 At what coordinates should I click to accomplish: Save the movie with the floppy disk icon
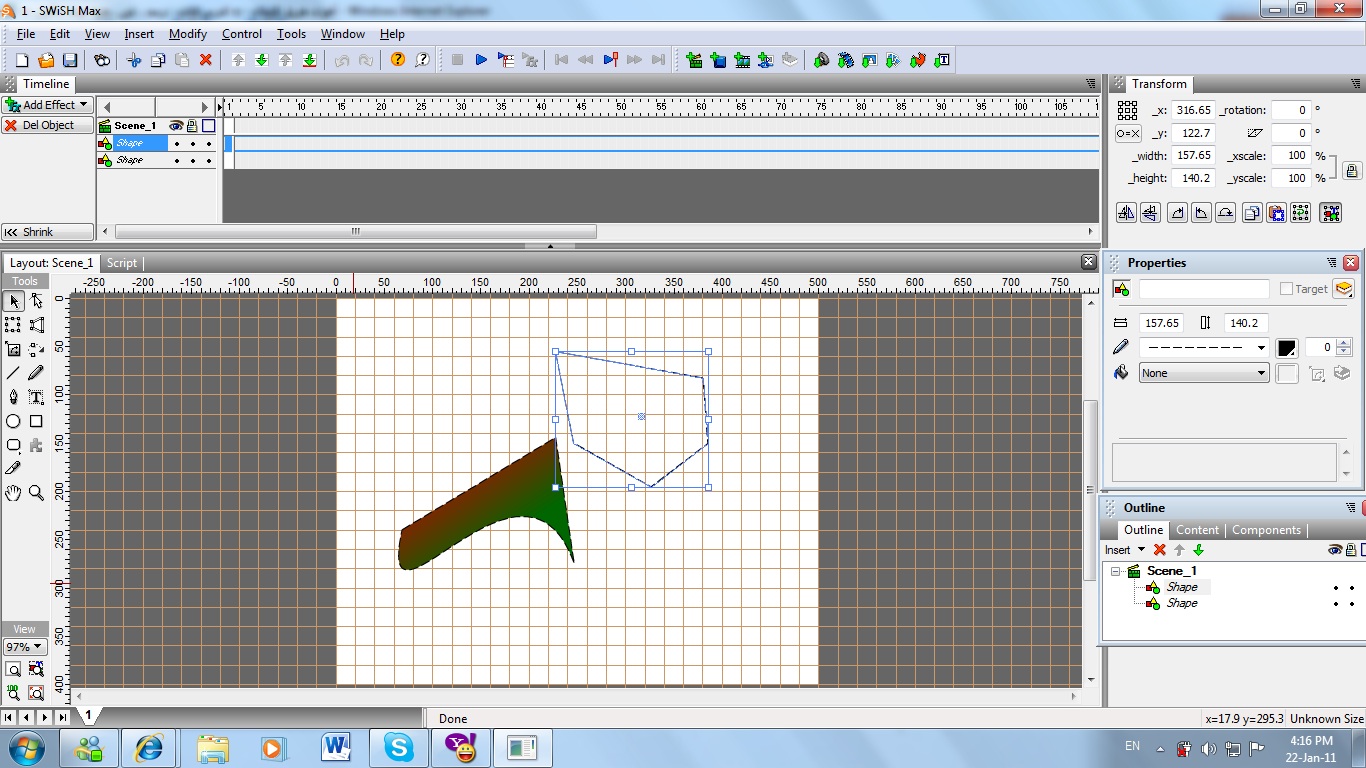(x=70, y=60)
